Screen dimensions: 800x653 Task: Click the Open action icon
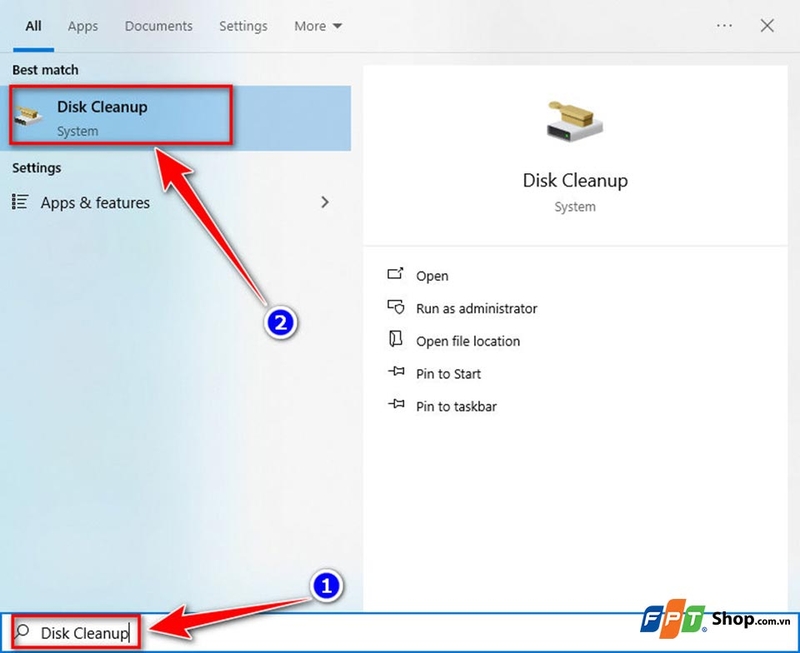[395, 274]
